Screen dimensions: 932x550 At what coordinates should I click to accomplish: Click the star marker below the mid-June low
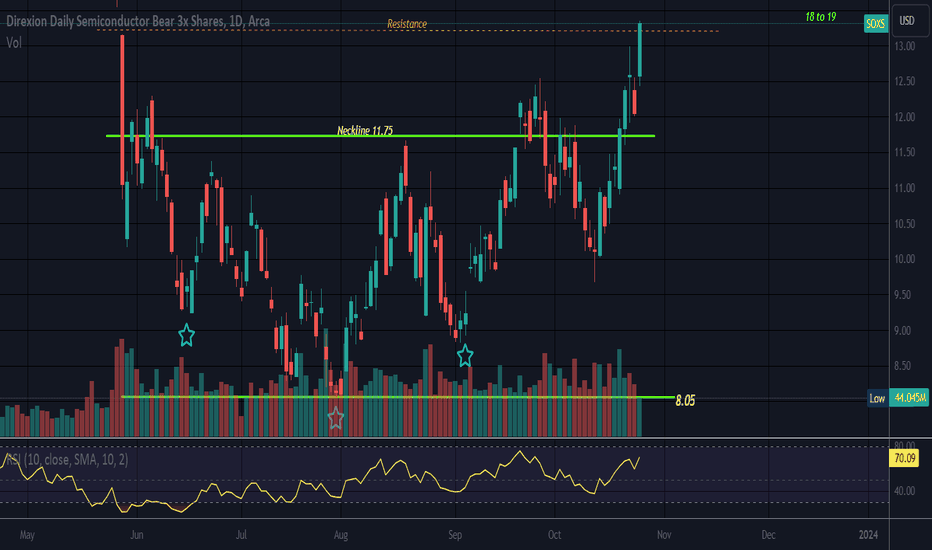coord(187,335)
